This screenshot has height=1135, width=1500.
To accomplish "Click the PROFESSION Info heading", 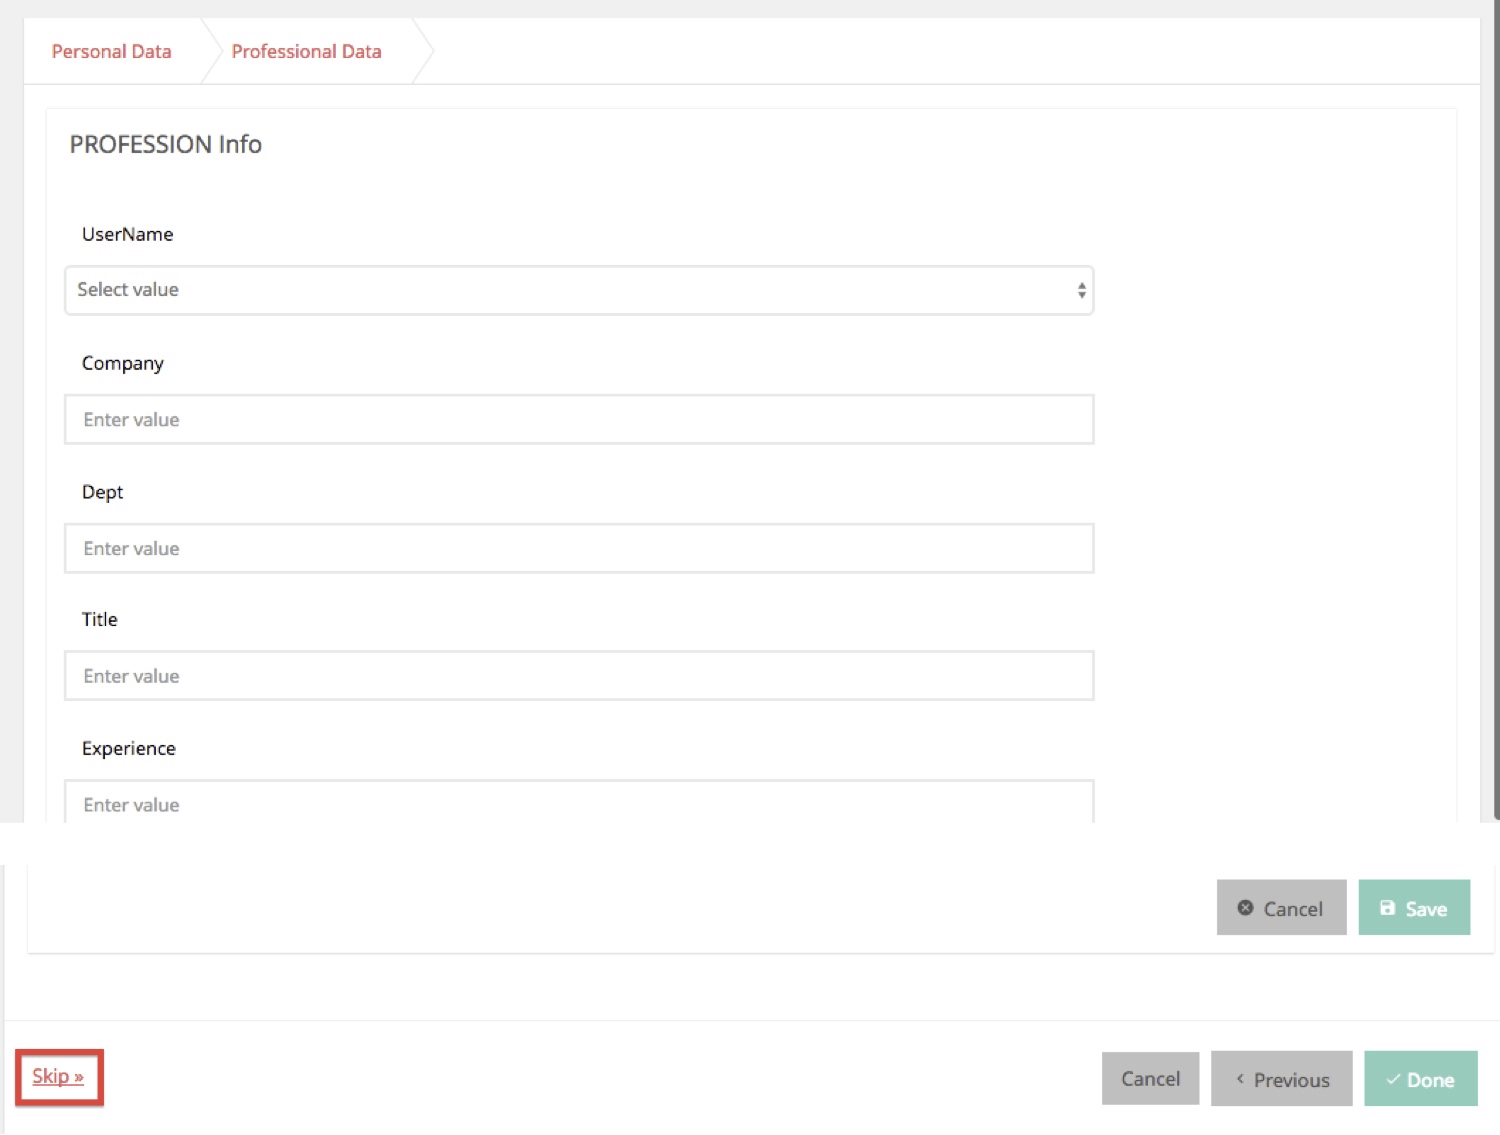I will click(x=165, y=145).
